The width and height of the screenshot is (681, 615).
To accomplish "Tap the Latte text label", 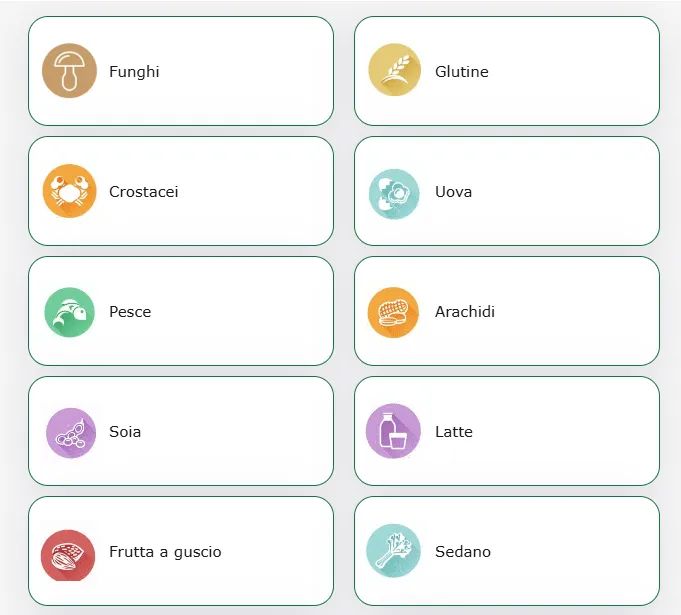I will click(453, 432).
